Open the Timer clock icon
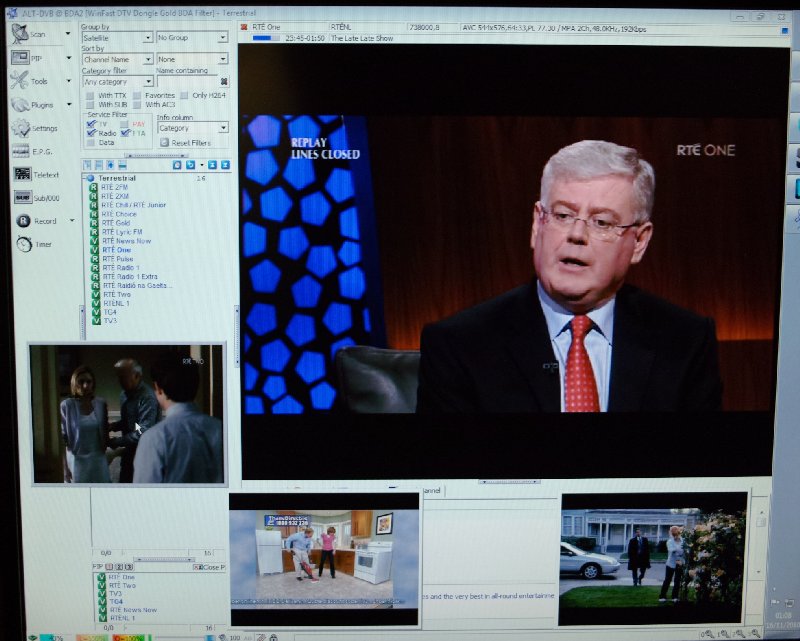This screenshot has width=800, height=641. [x=24, y=244]
